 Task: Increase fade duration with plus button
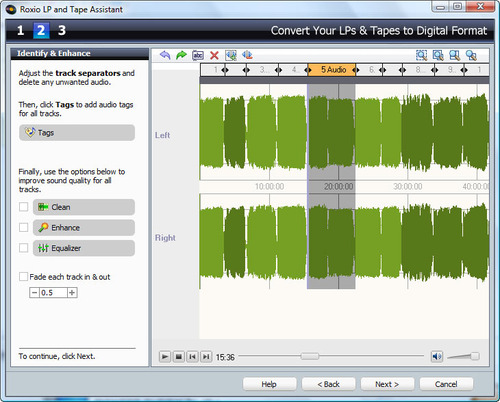(x=72, y=293)
